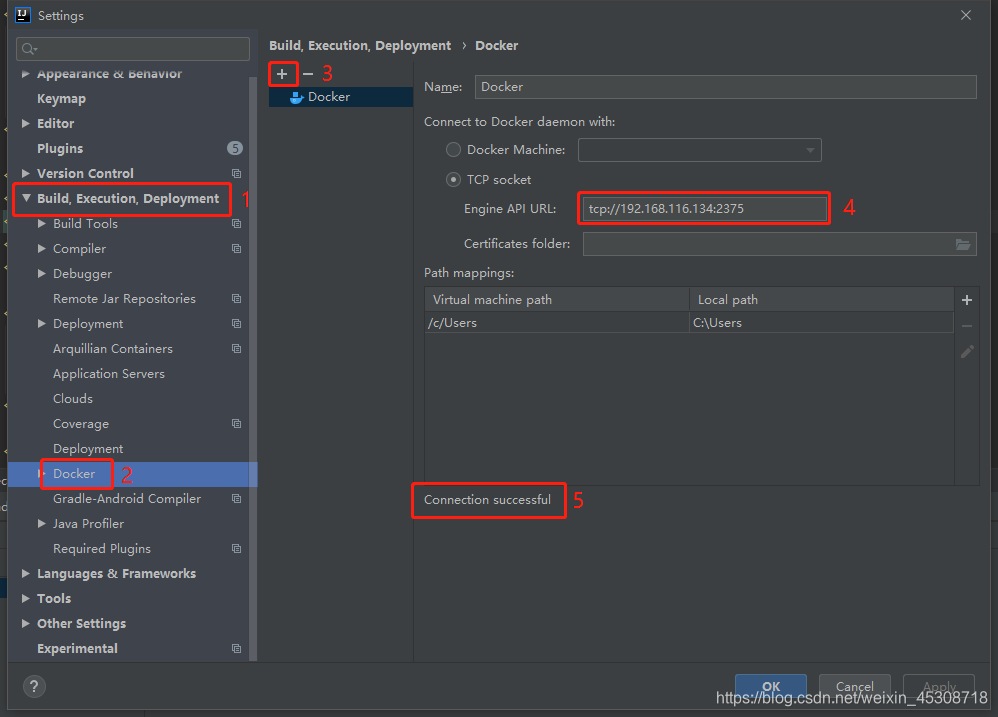This screenshot has width=998, height=717.
Task: Click the Name input field
Action: pos(726,87)
